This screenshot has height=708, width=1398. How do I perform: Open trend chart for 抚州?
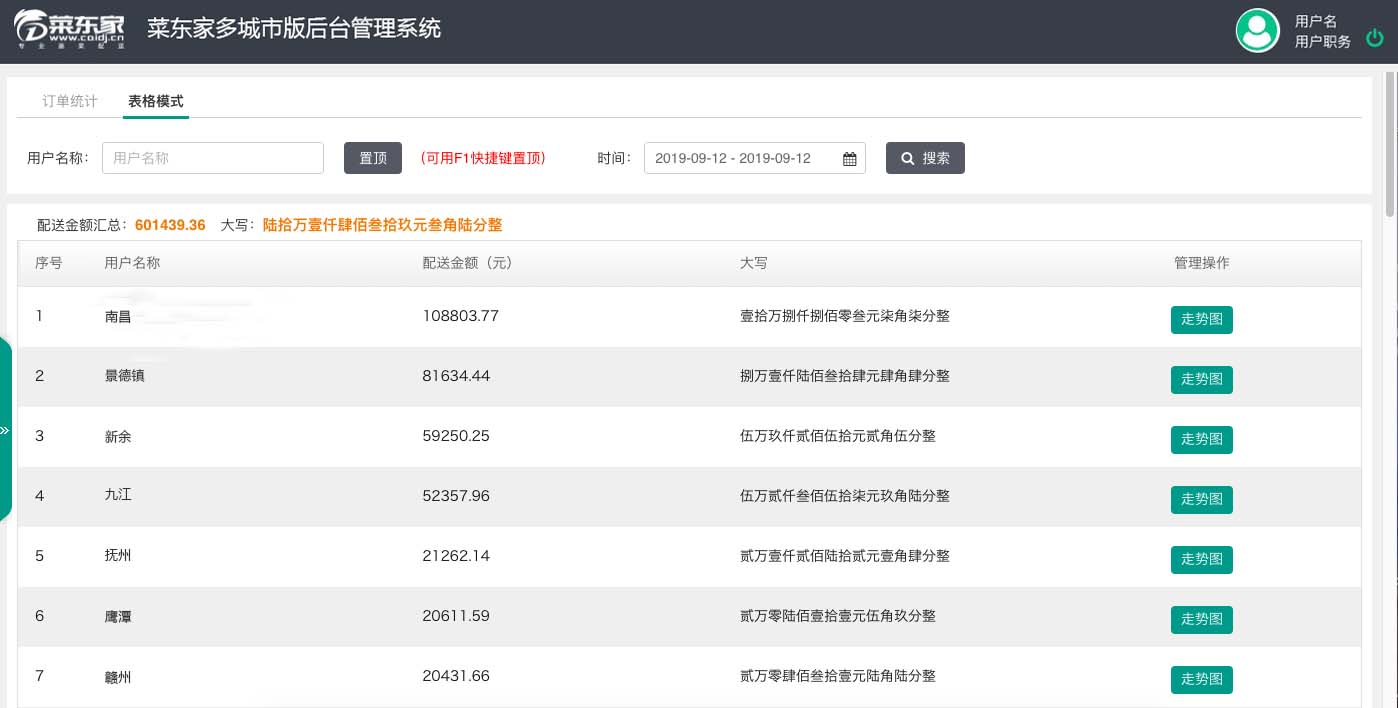point(1201,560)
